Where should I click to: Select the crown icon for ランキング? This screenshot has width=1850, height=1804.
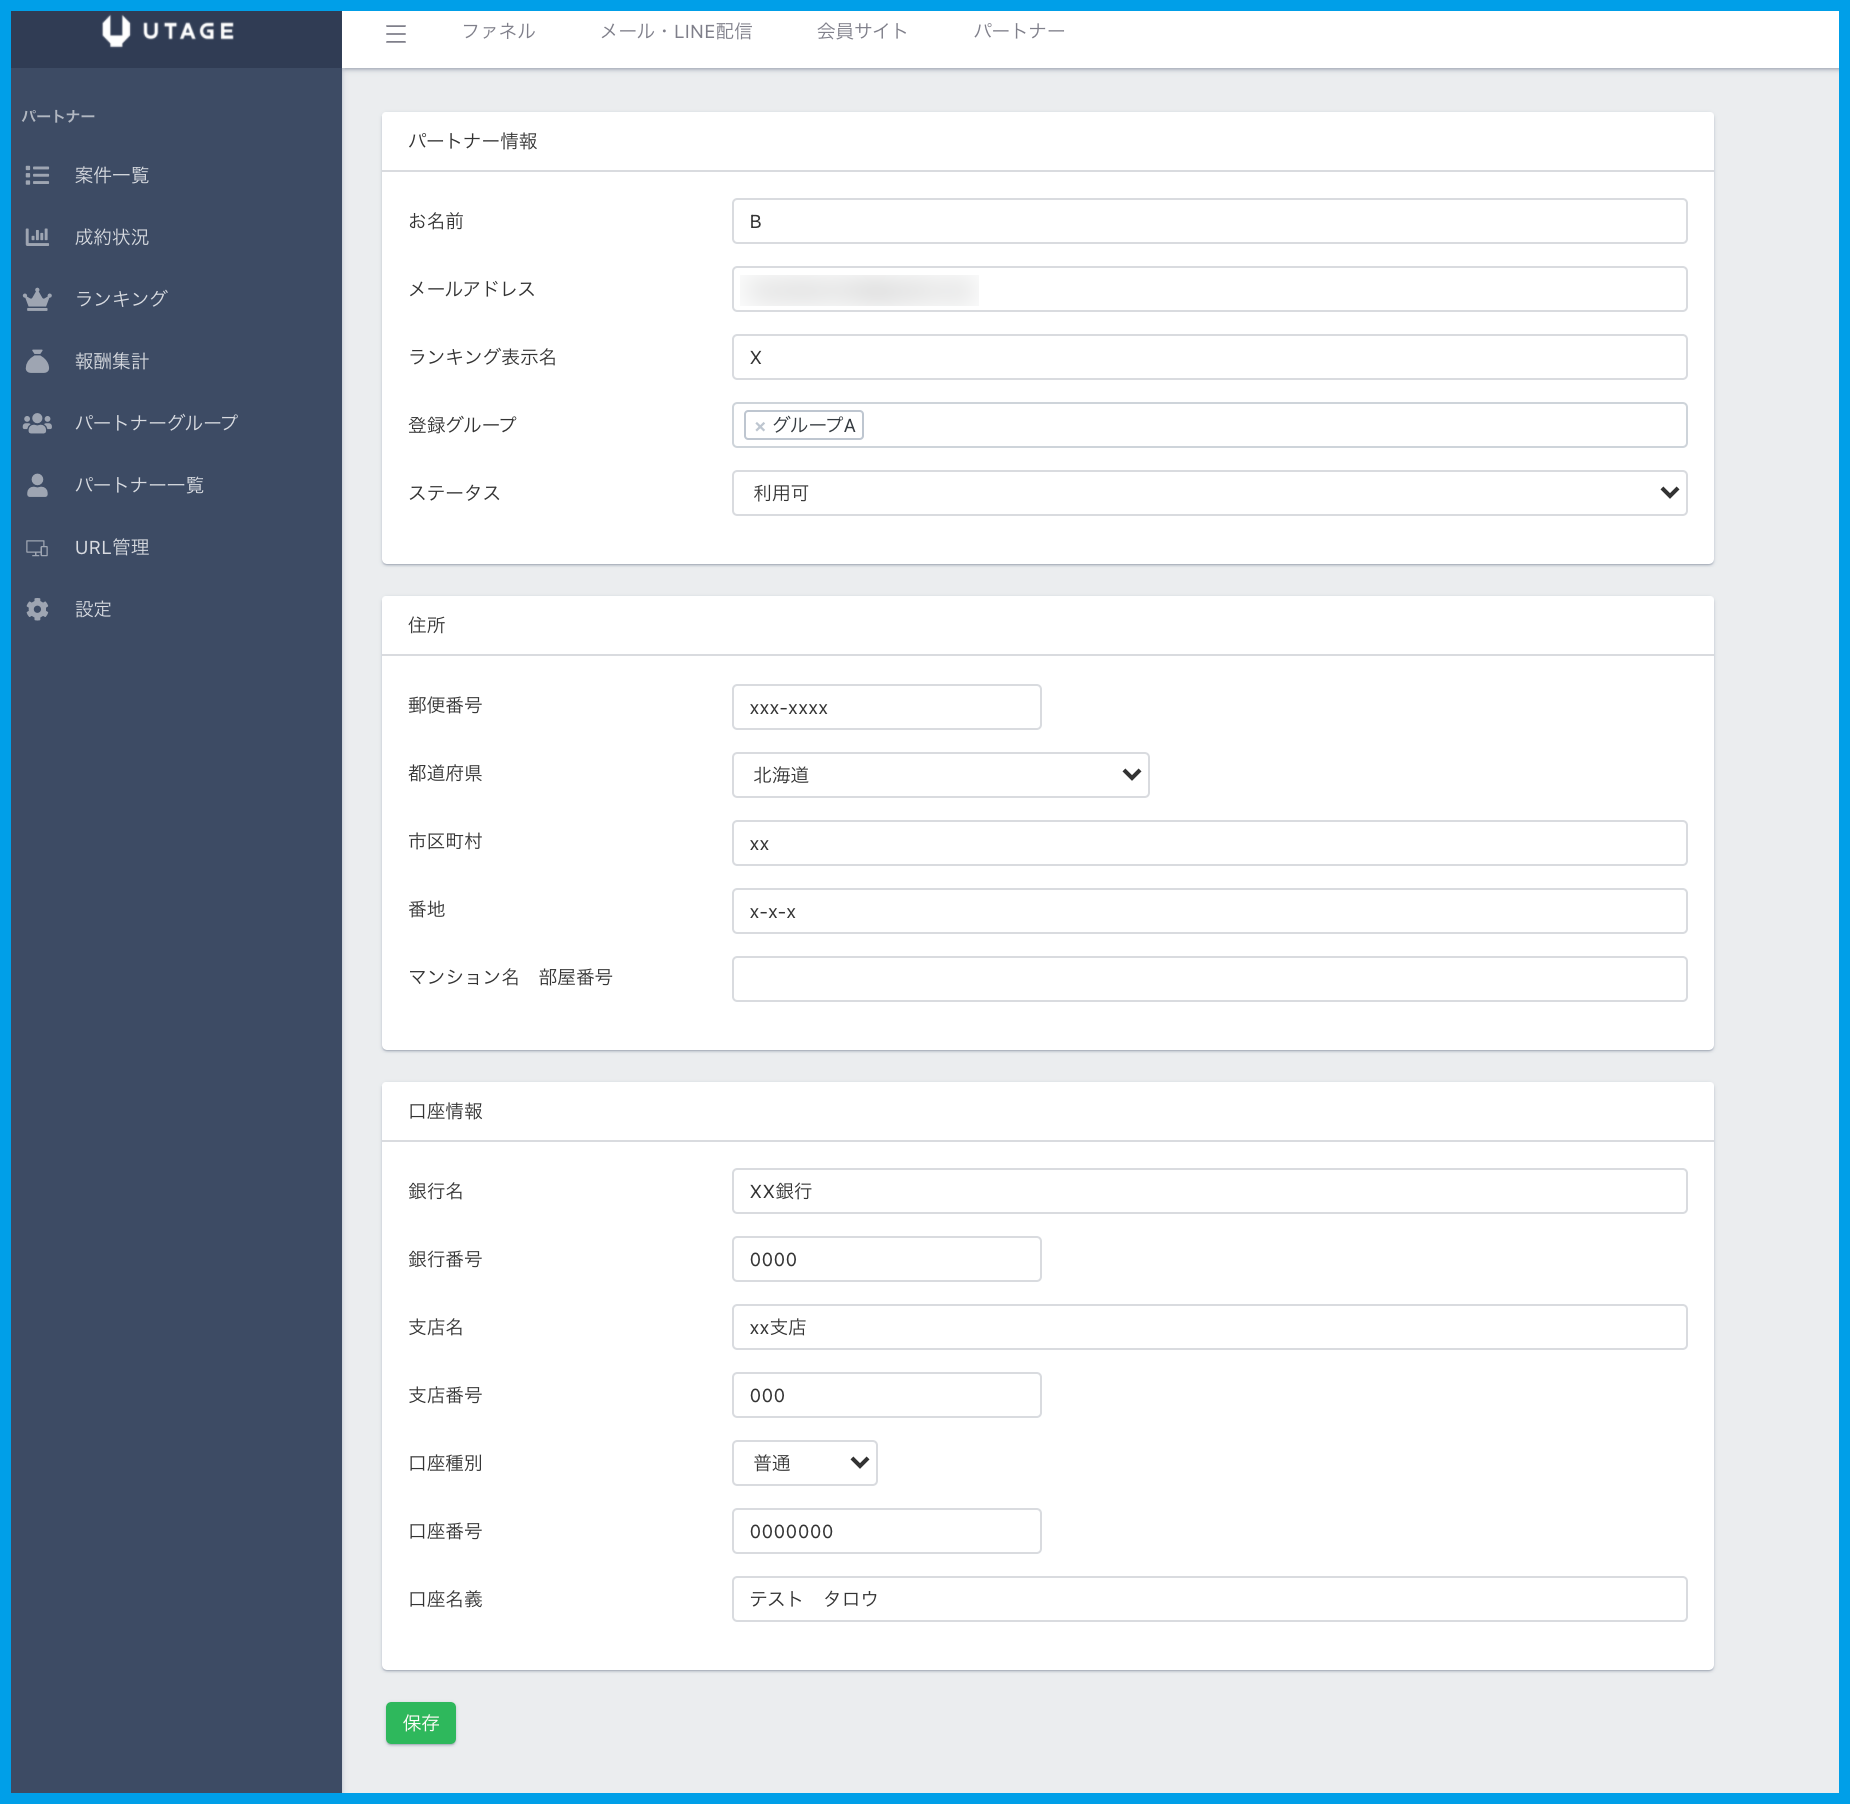click(x=37, y=299)
